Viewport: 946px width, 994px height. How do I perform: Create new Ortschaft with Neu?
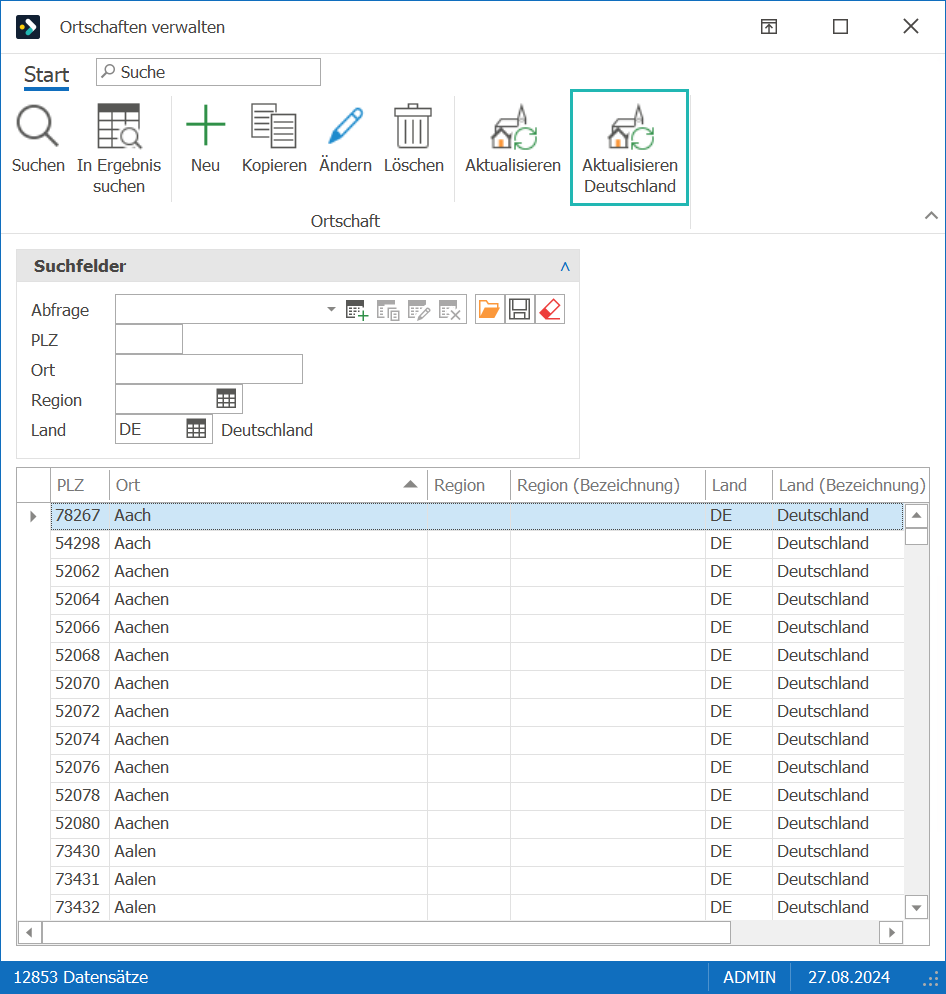click(205, 126)
